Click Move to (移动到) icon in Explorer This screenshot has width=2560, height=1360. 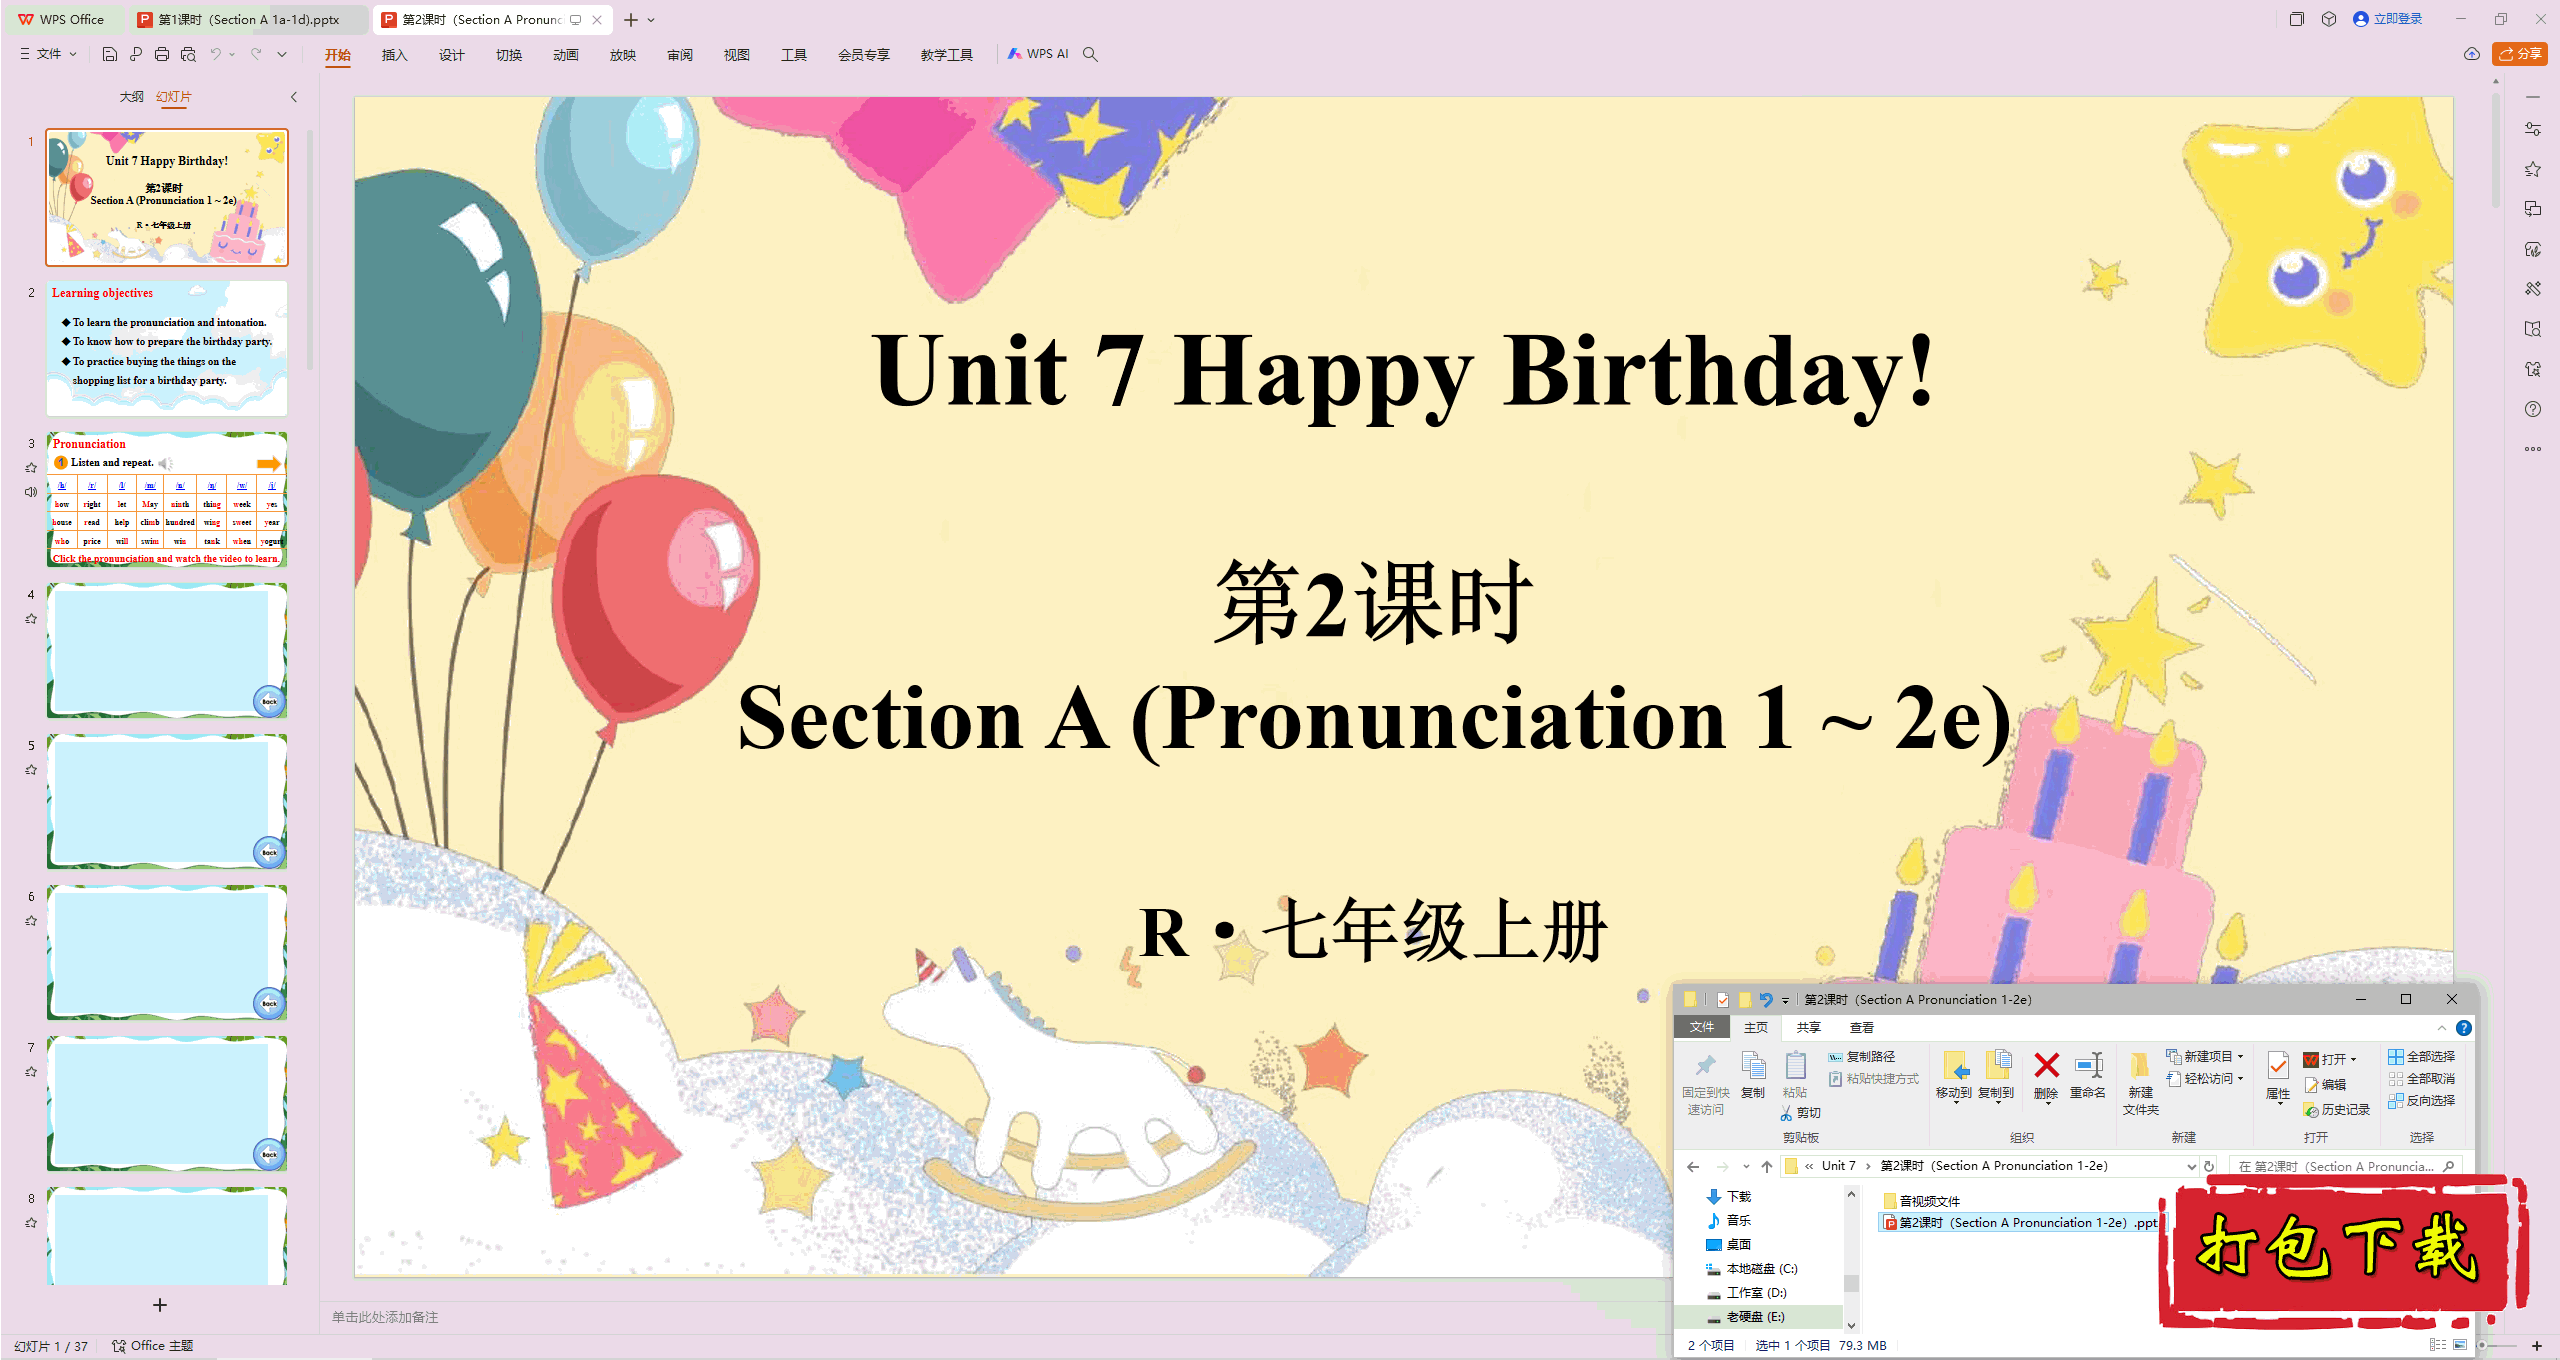1954,1066
